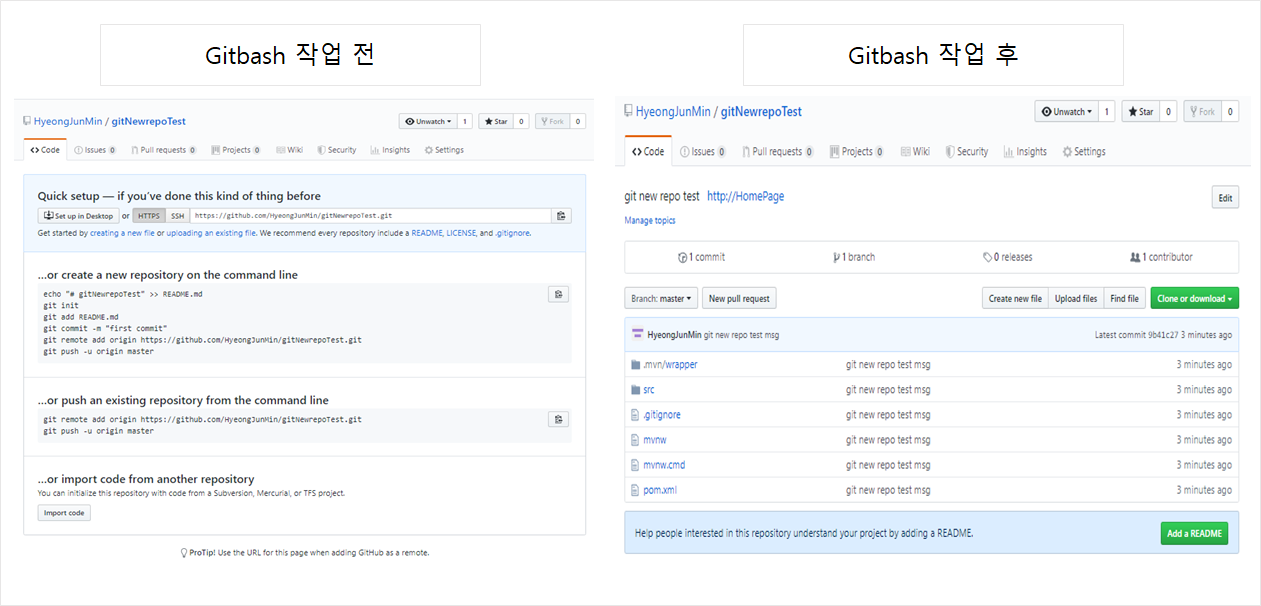Click the .gitignore link in quick setup text
The width and height of the screenshot is (1261, 606).
coord(513,233)
